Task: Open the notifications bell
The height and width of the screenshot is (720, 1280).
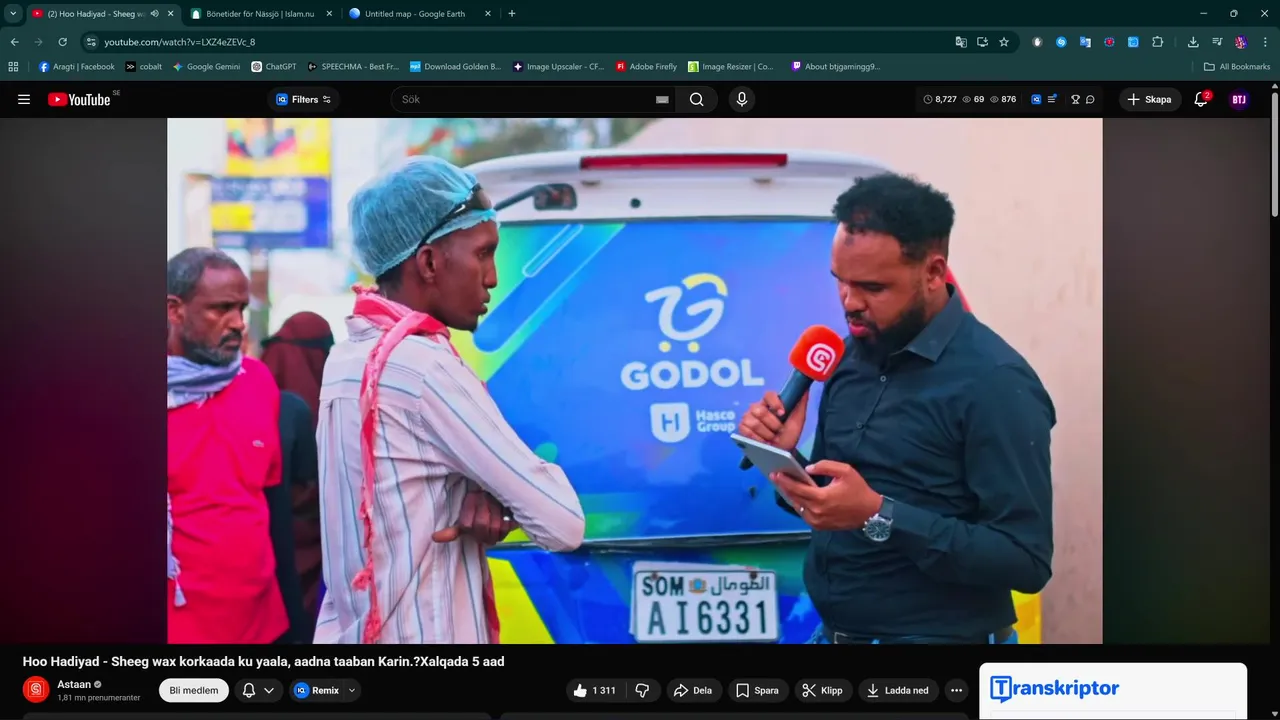Action: point(1201,99)
